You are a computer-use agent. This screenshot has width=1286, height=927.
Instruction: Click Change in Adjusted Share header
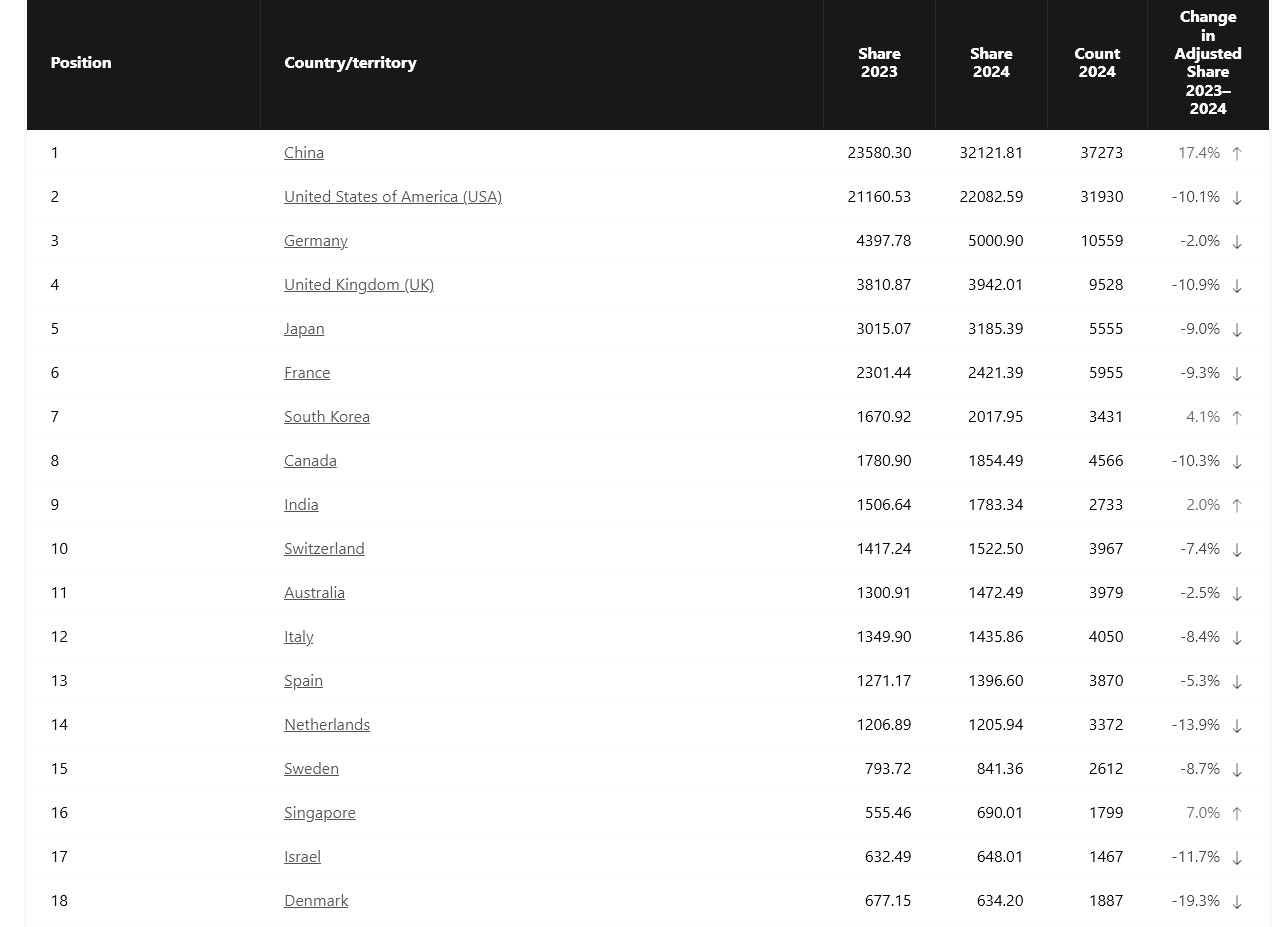1207,63
